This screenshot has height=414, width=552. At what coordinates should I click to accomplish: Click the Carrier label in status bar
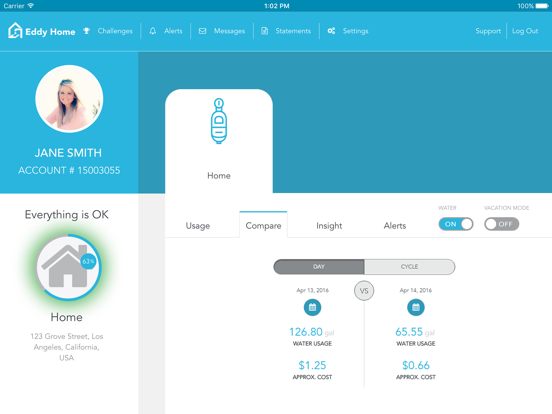pyautogui.click(x=14, y=6)
